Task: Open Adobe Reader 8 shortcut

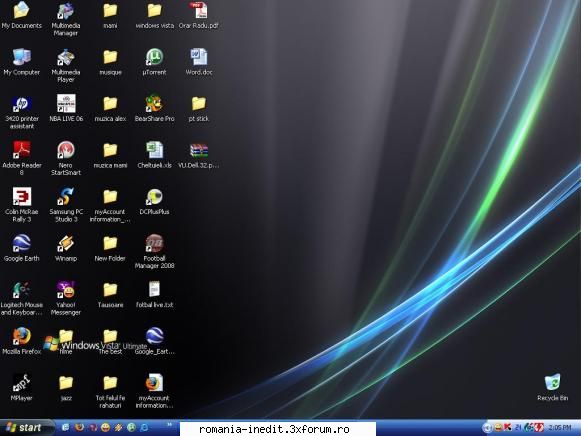Action: 21,159
